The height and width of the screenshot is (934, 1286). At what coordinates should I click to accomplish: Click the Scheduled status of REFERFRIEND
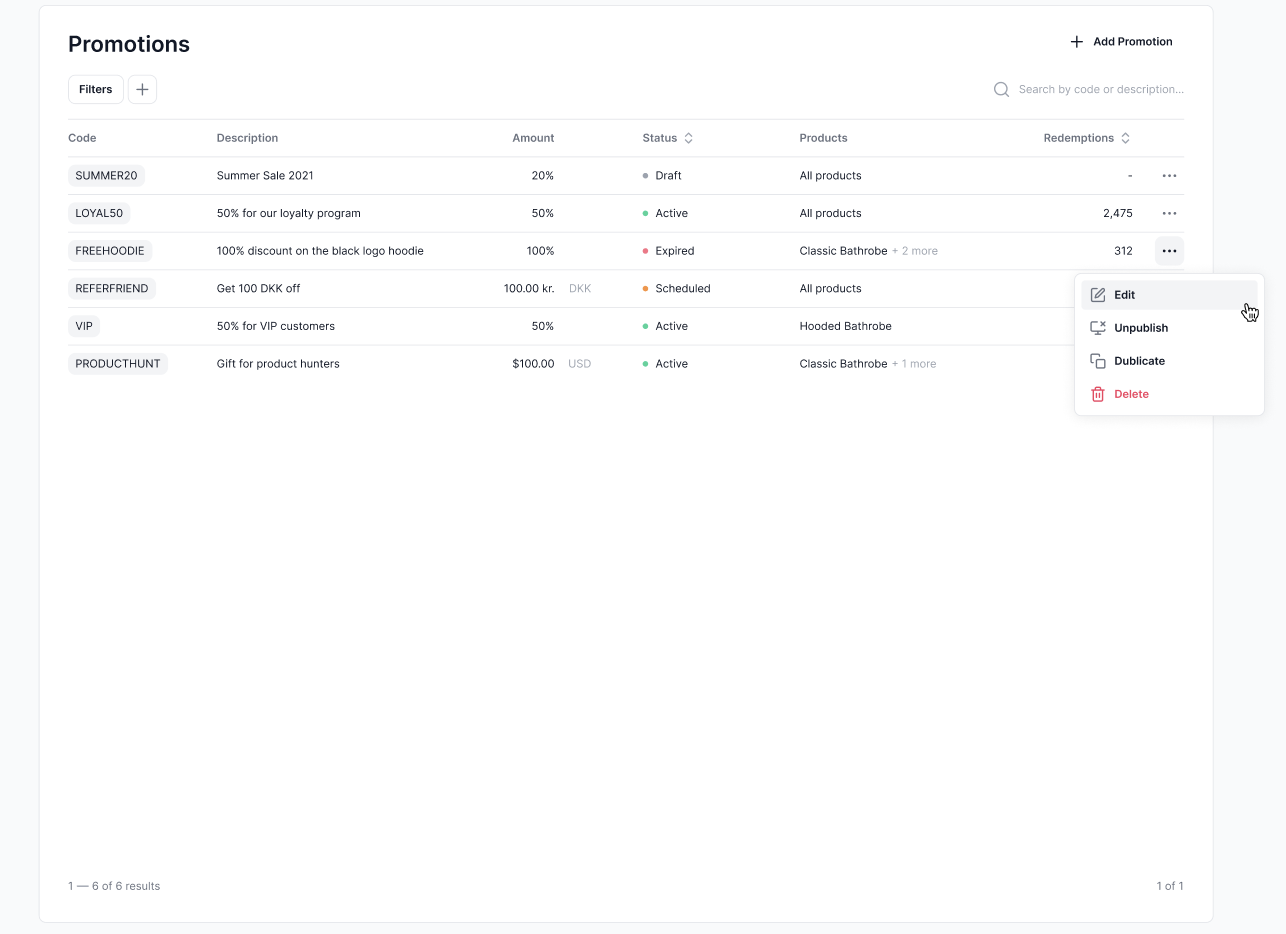pos(676,288)
